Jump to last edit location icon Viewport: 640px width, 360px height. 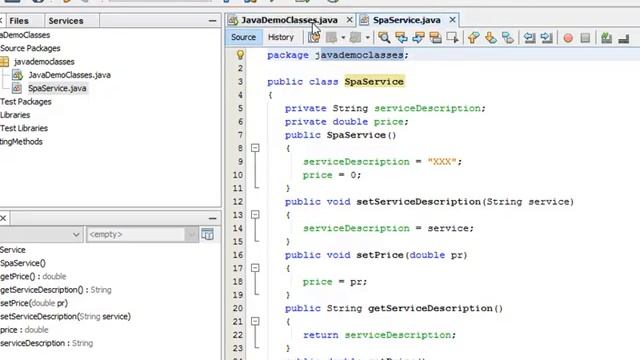point(314,38)
